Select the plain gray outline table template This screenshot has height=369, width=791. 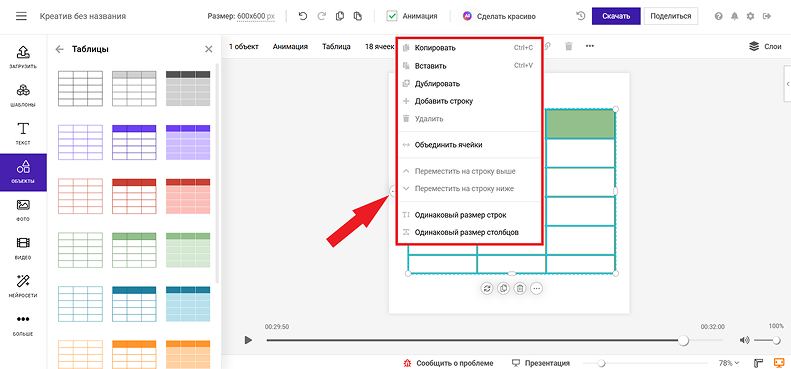80,88
